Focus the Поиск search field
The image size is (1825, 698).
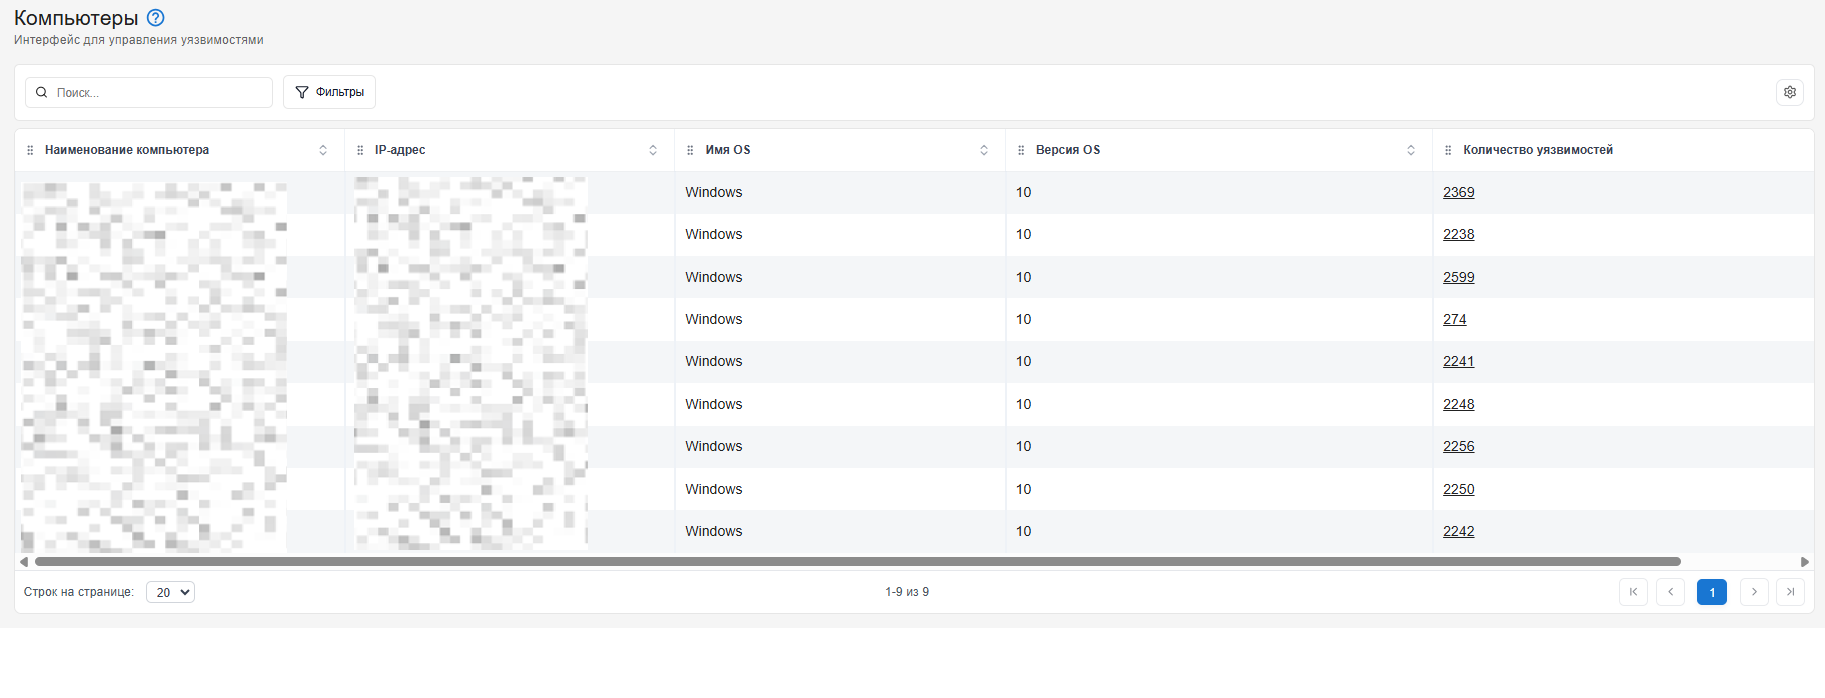[x=149, y=92]
